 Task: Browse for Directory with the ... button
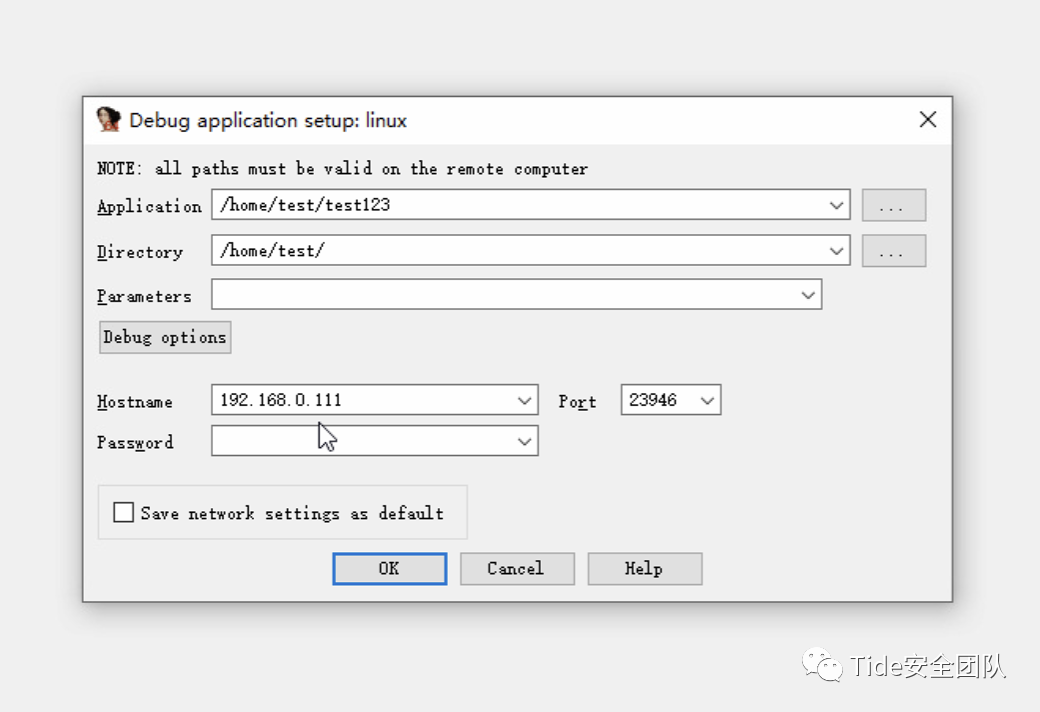pos(893,251)
